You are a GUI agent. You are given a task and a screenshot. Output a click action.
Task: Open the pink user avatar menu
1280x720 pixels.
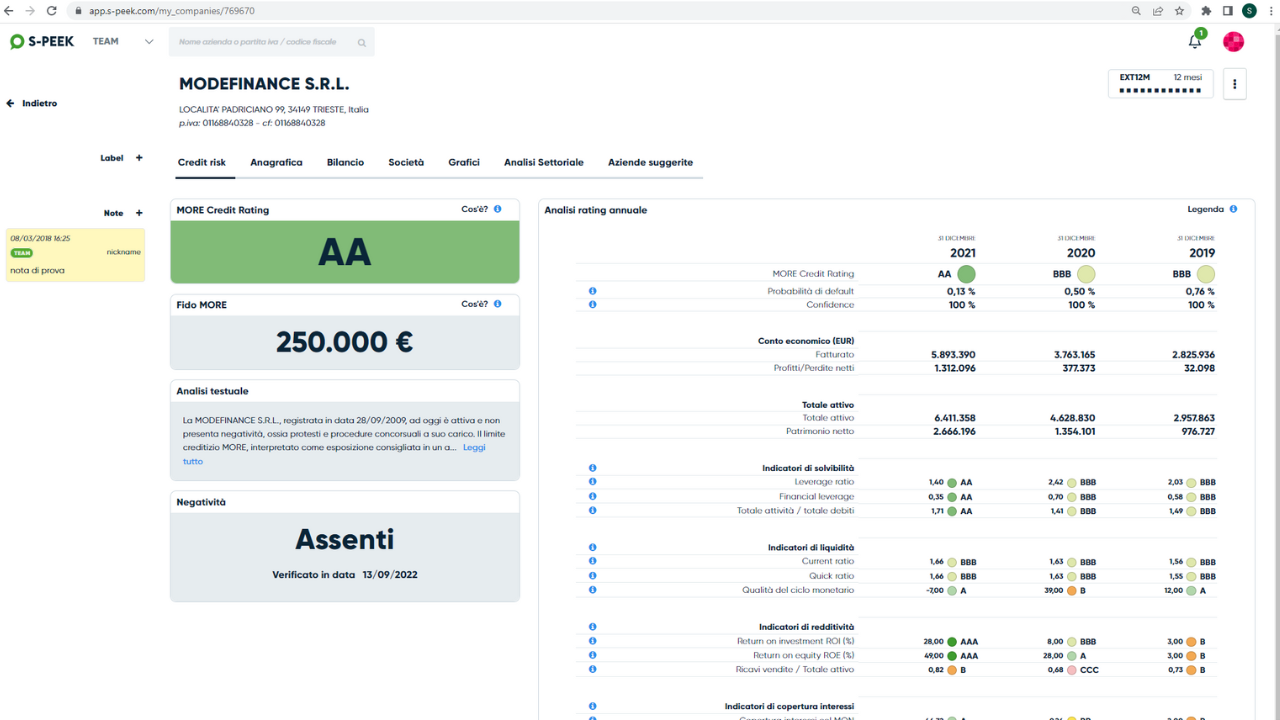pyautogui.click(x=1234, y=41)
